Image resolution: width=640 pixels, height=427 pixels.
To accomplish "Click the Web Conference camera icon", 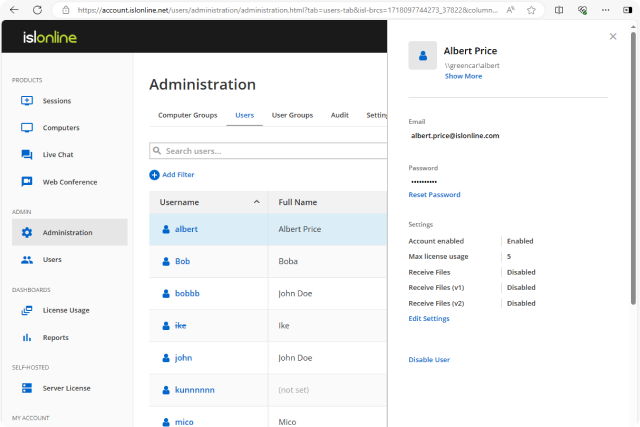I will [x=27, y=182].
